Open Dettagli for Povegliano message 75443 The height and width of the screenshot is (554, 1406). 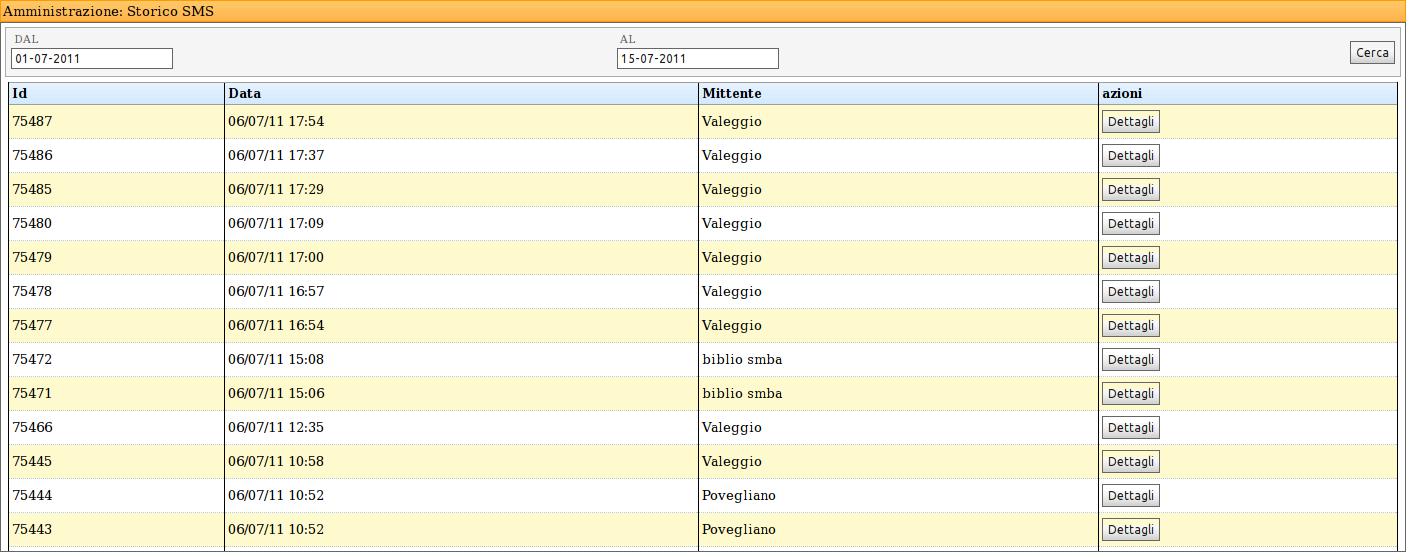point(1130,530)
